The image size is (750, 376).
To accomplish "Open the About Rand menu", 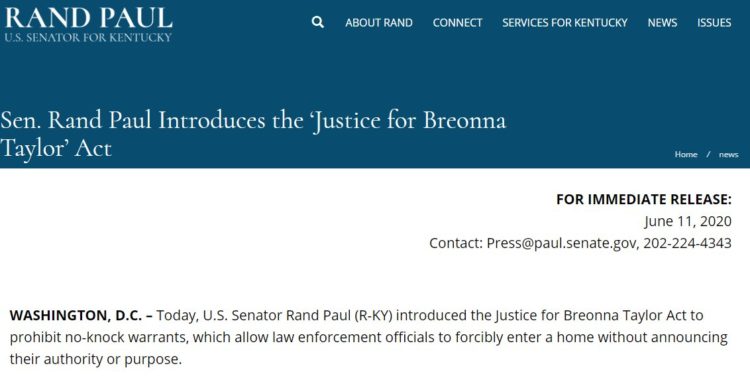I will [x=379, y=22].
